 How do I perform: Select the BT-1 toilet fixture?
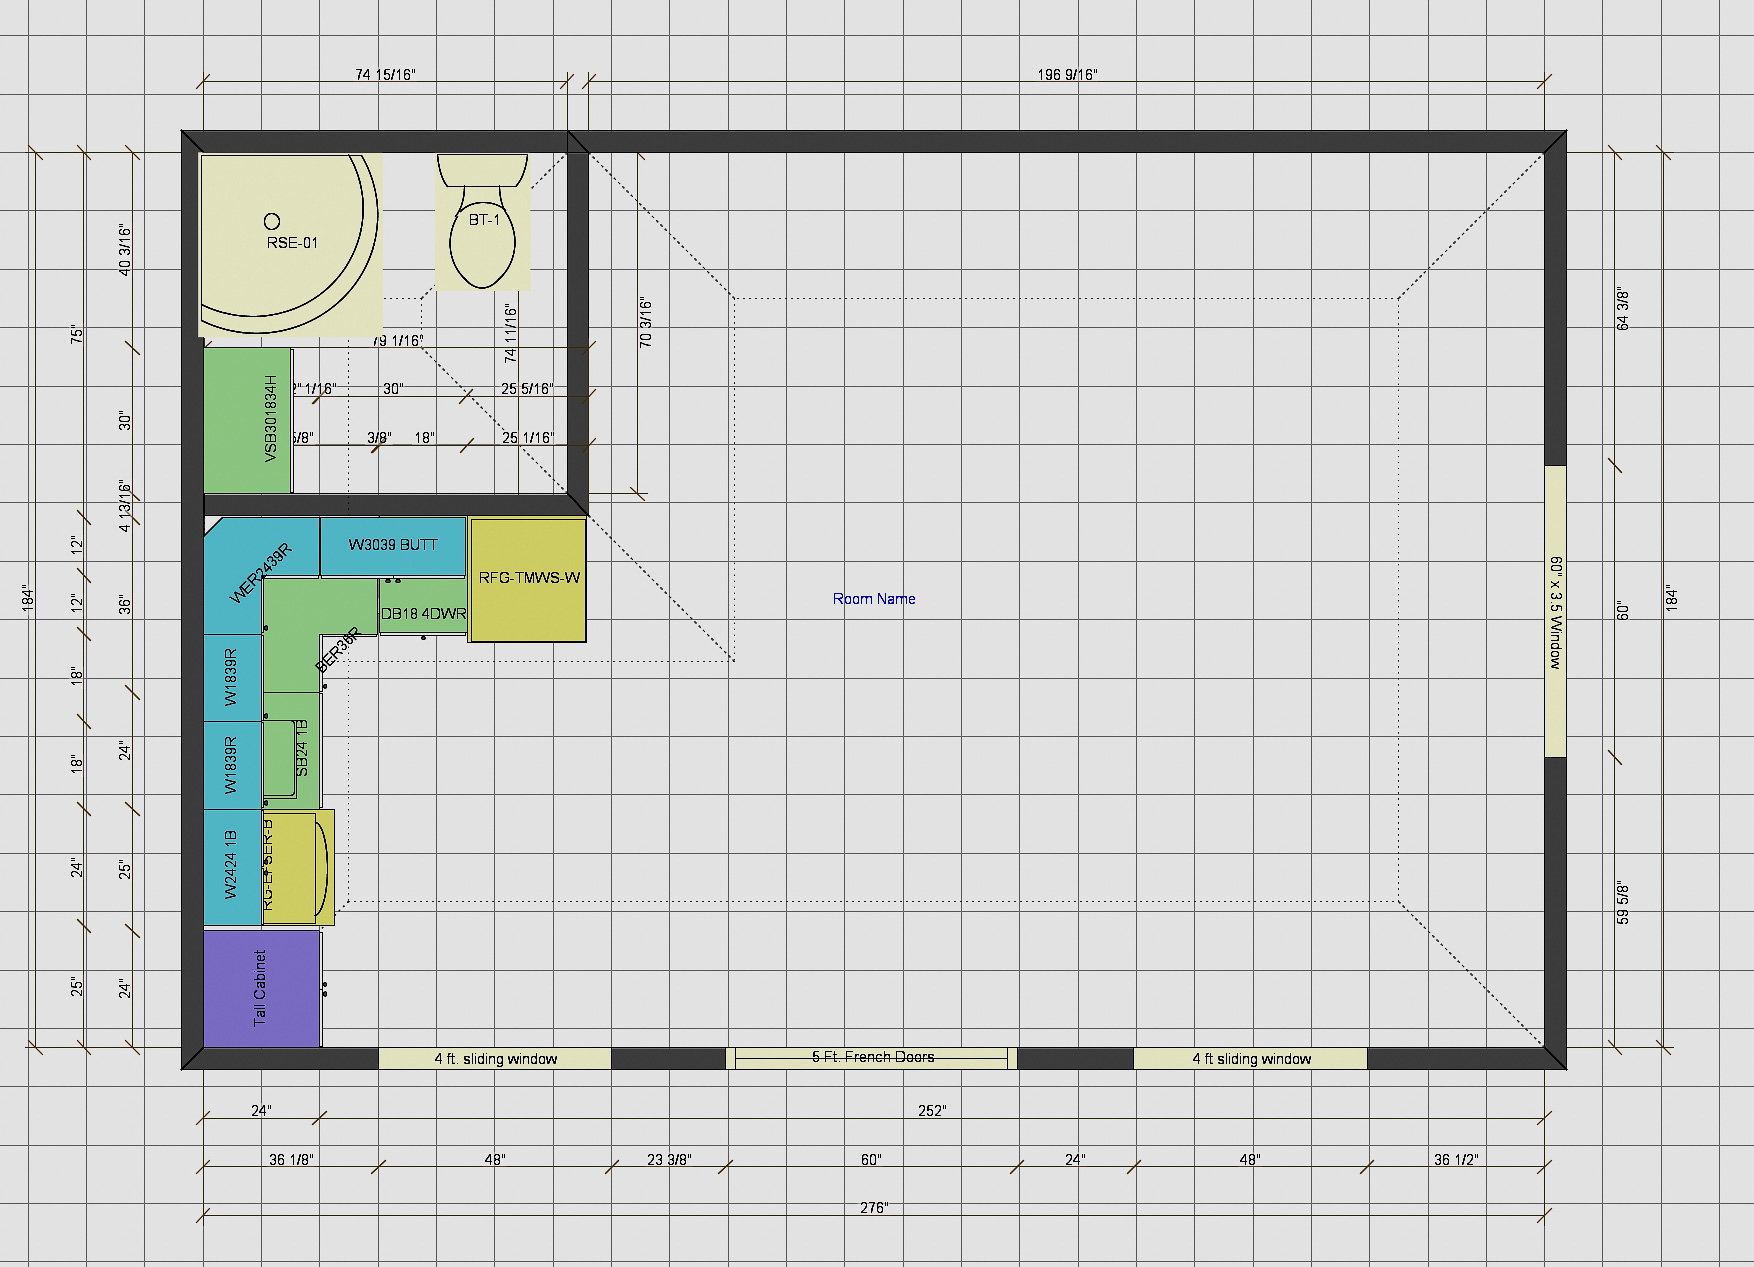tap(483, 222)
